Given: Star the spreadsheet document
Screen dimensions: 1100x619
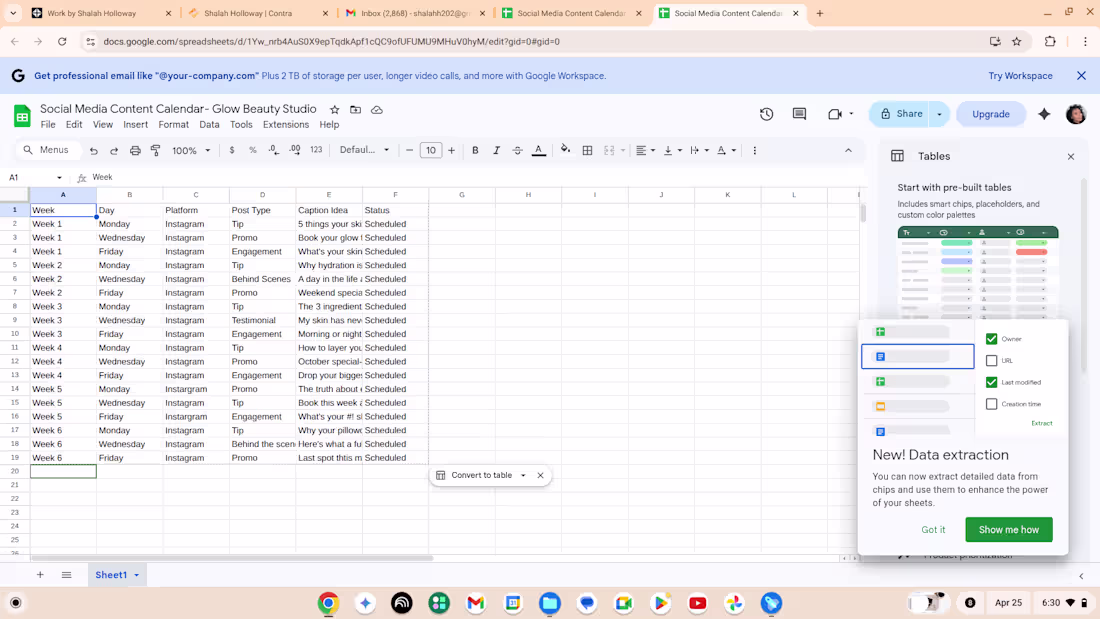Looking at the screenshot, I should (335, 109).
